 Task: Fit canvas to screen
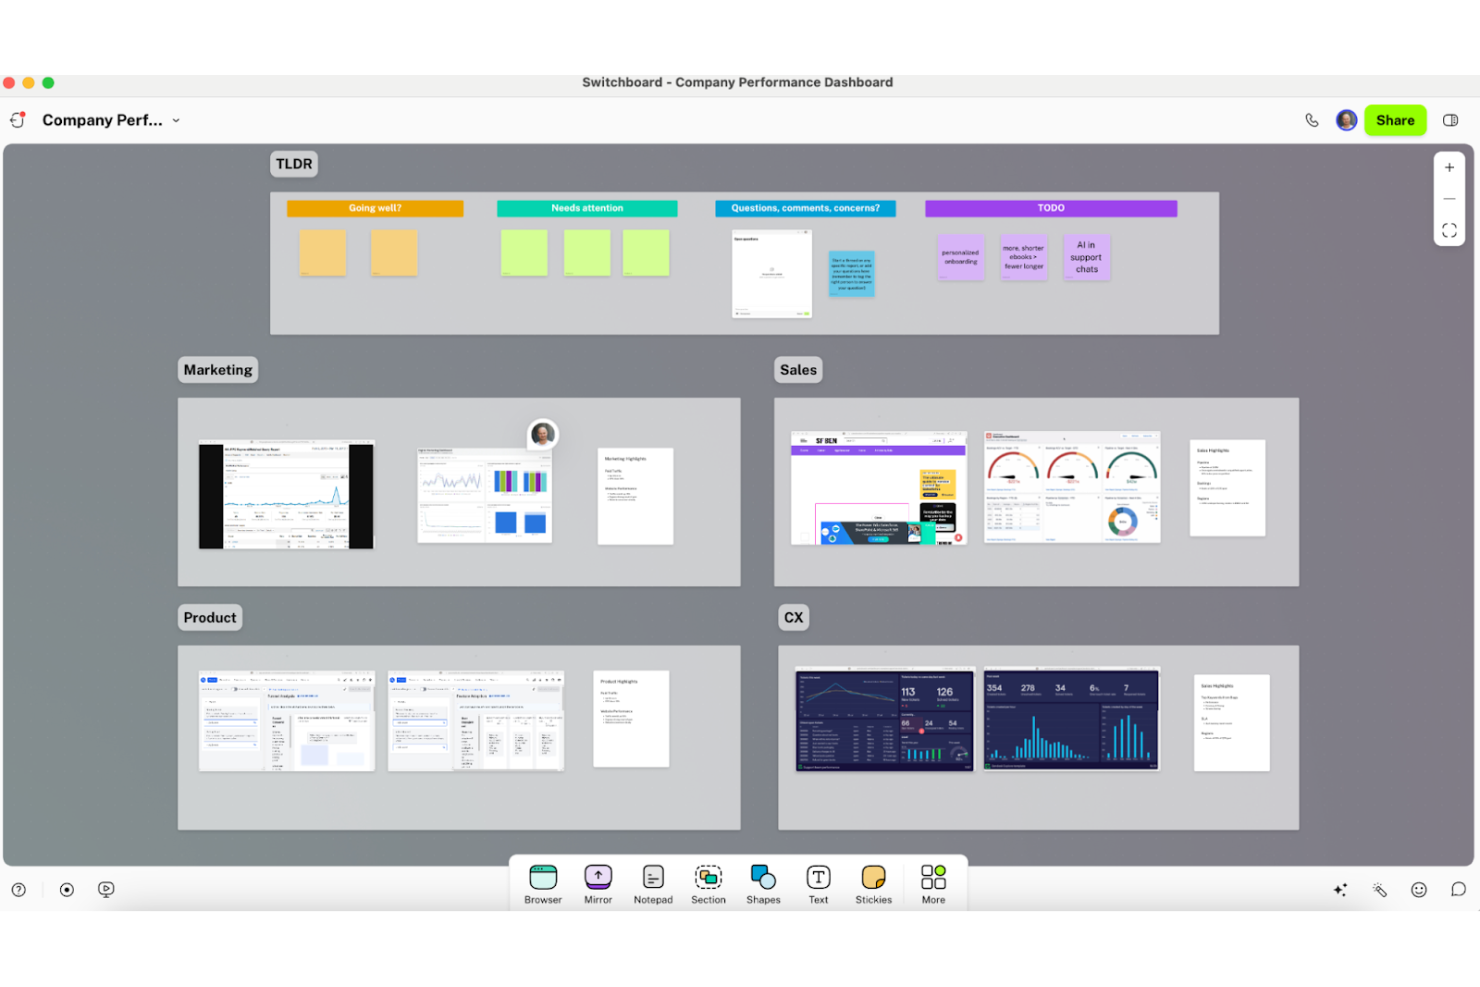tap(1449, 230)
